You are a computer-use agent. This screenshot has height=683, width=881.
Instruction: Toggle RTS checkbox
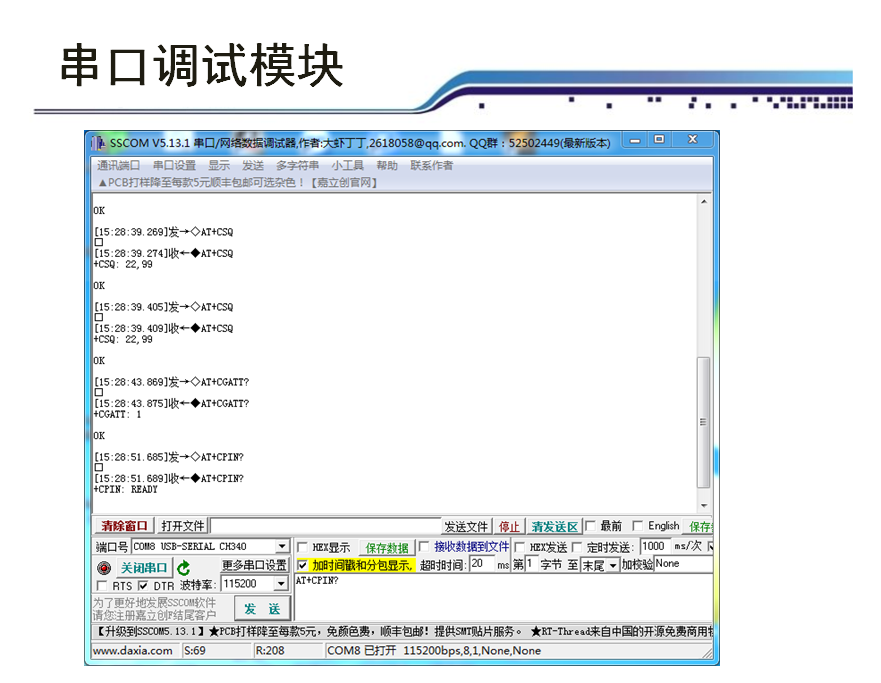tap(102, 586)
